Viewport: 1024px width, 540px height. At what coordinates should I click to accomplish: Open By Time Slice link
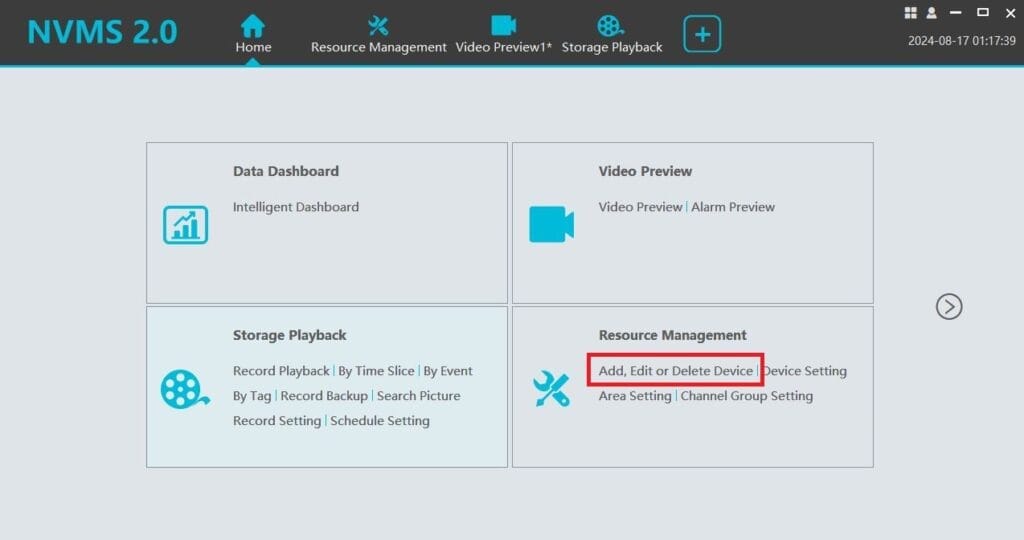click(x=376, y=371)
